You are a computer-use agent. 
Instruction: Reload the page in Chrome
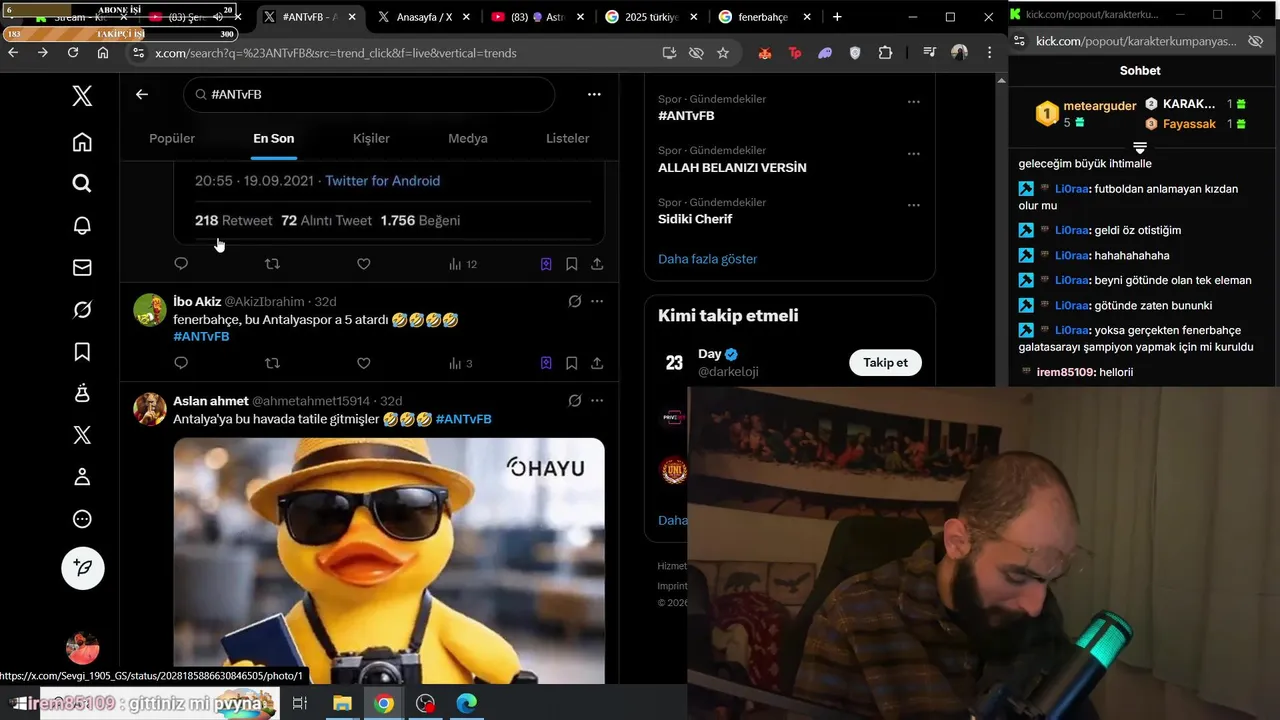coord(72,52)
